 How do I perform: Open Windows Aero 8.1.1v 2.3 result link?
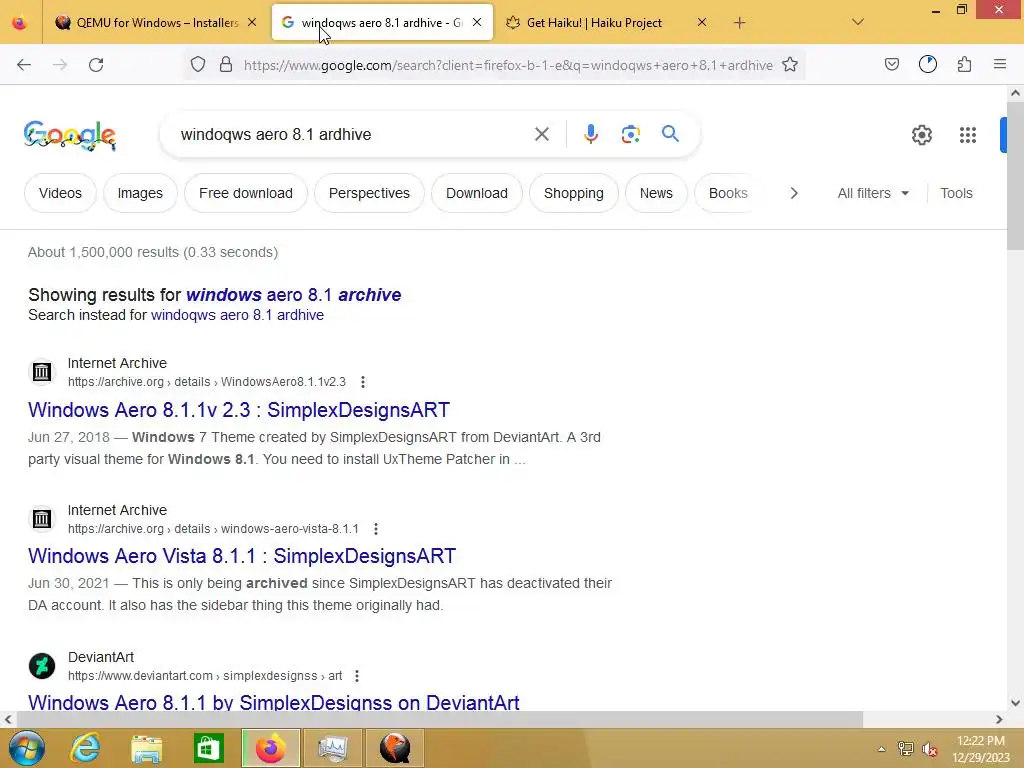pyautogui.click(x=239, y=410)
